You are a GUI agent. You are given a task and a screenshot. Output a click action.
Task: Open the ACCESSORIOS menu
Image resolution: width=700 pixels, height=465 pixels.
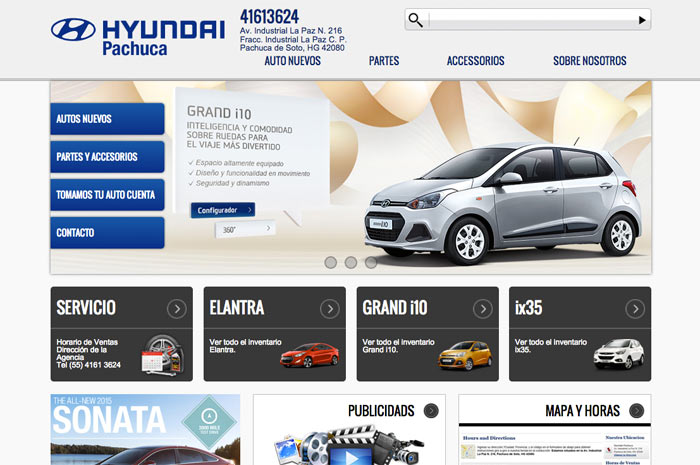coord(475,61)
